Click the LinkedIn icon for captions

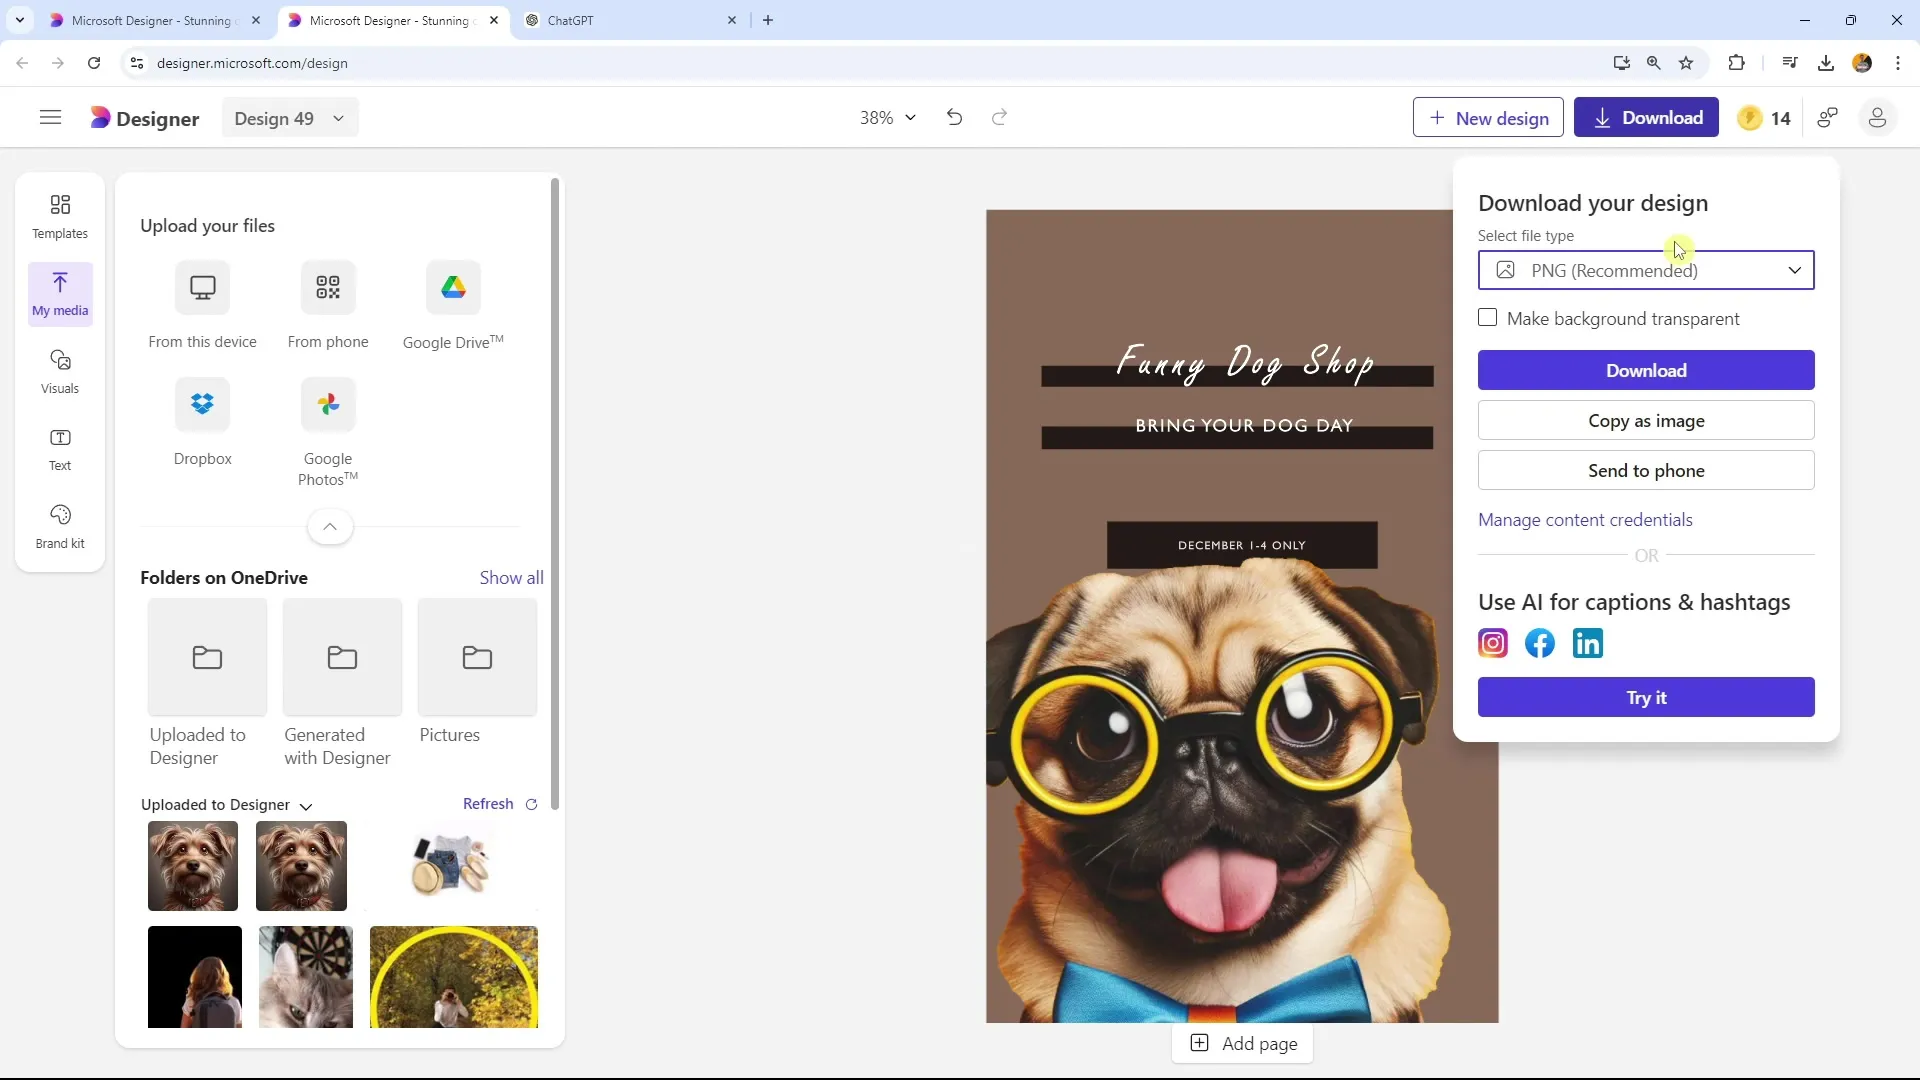pos(1588,644)
